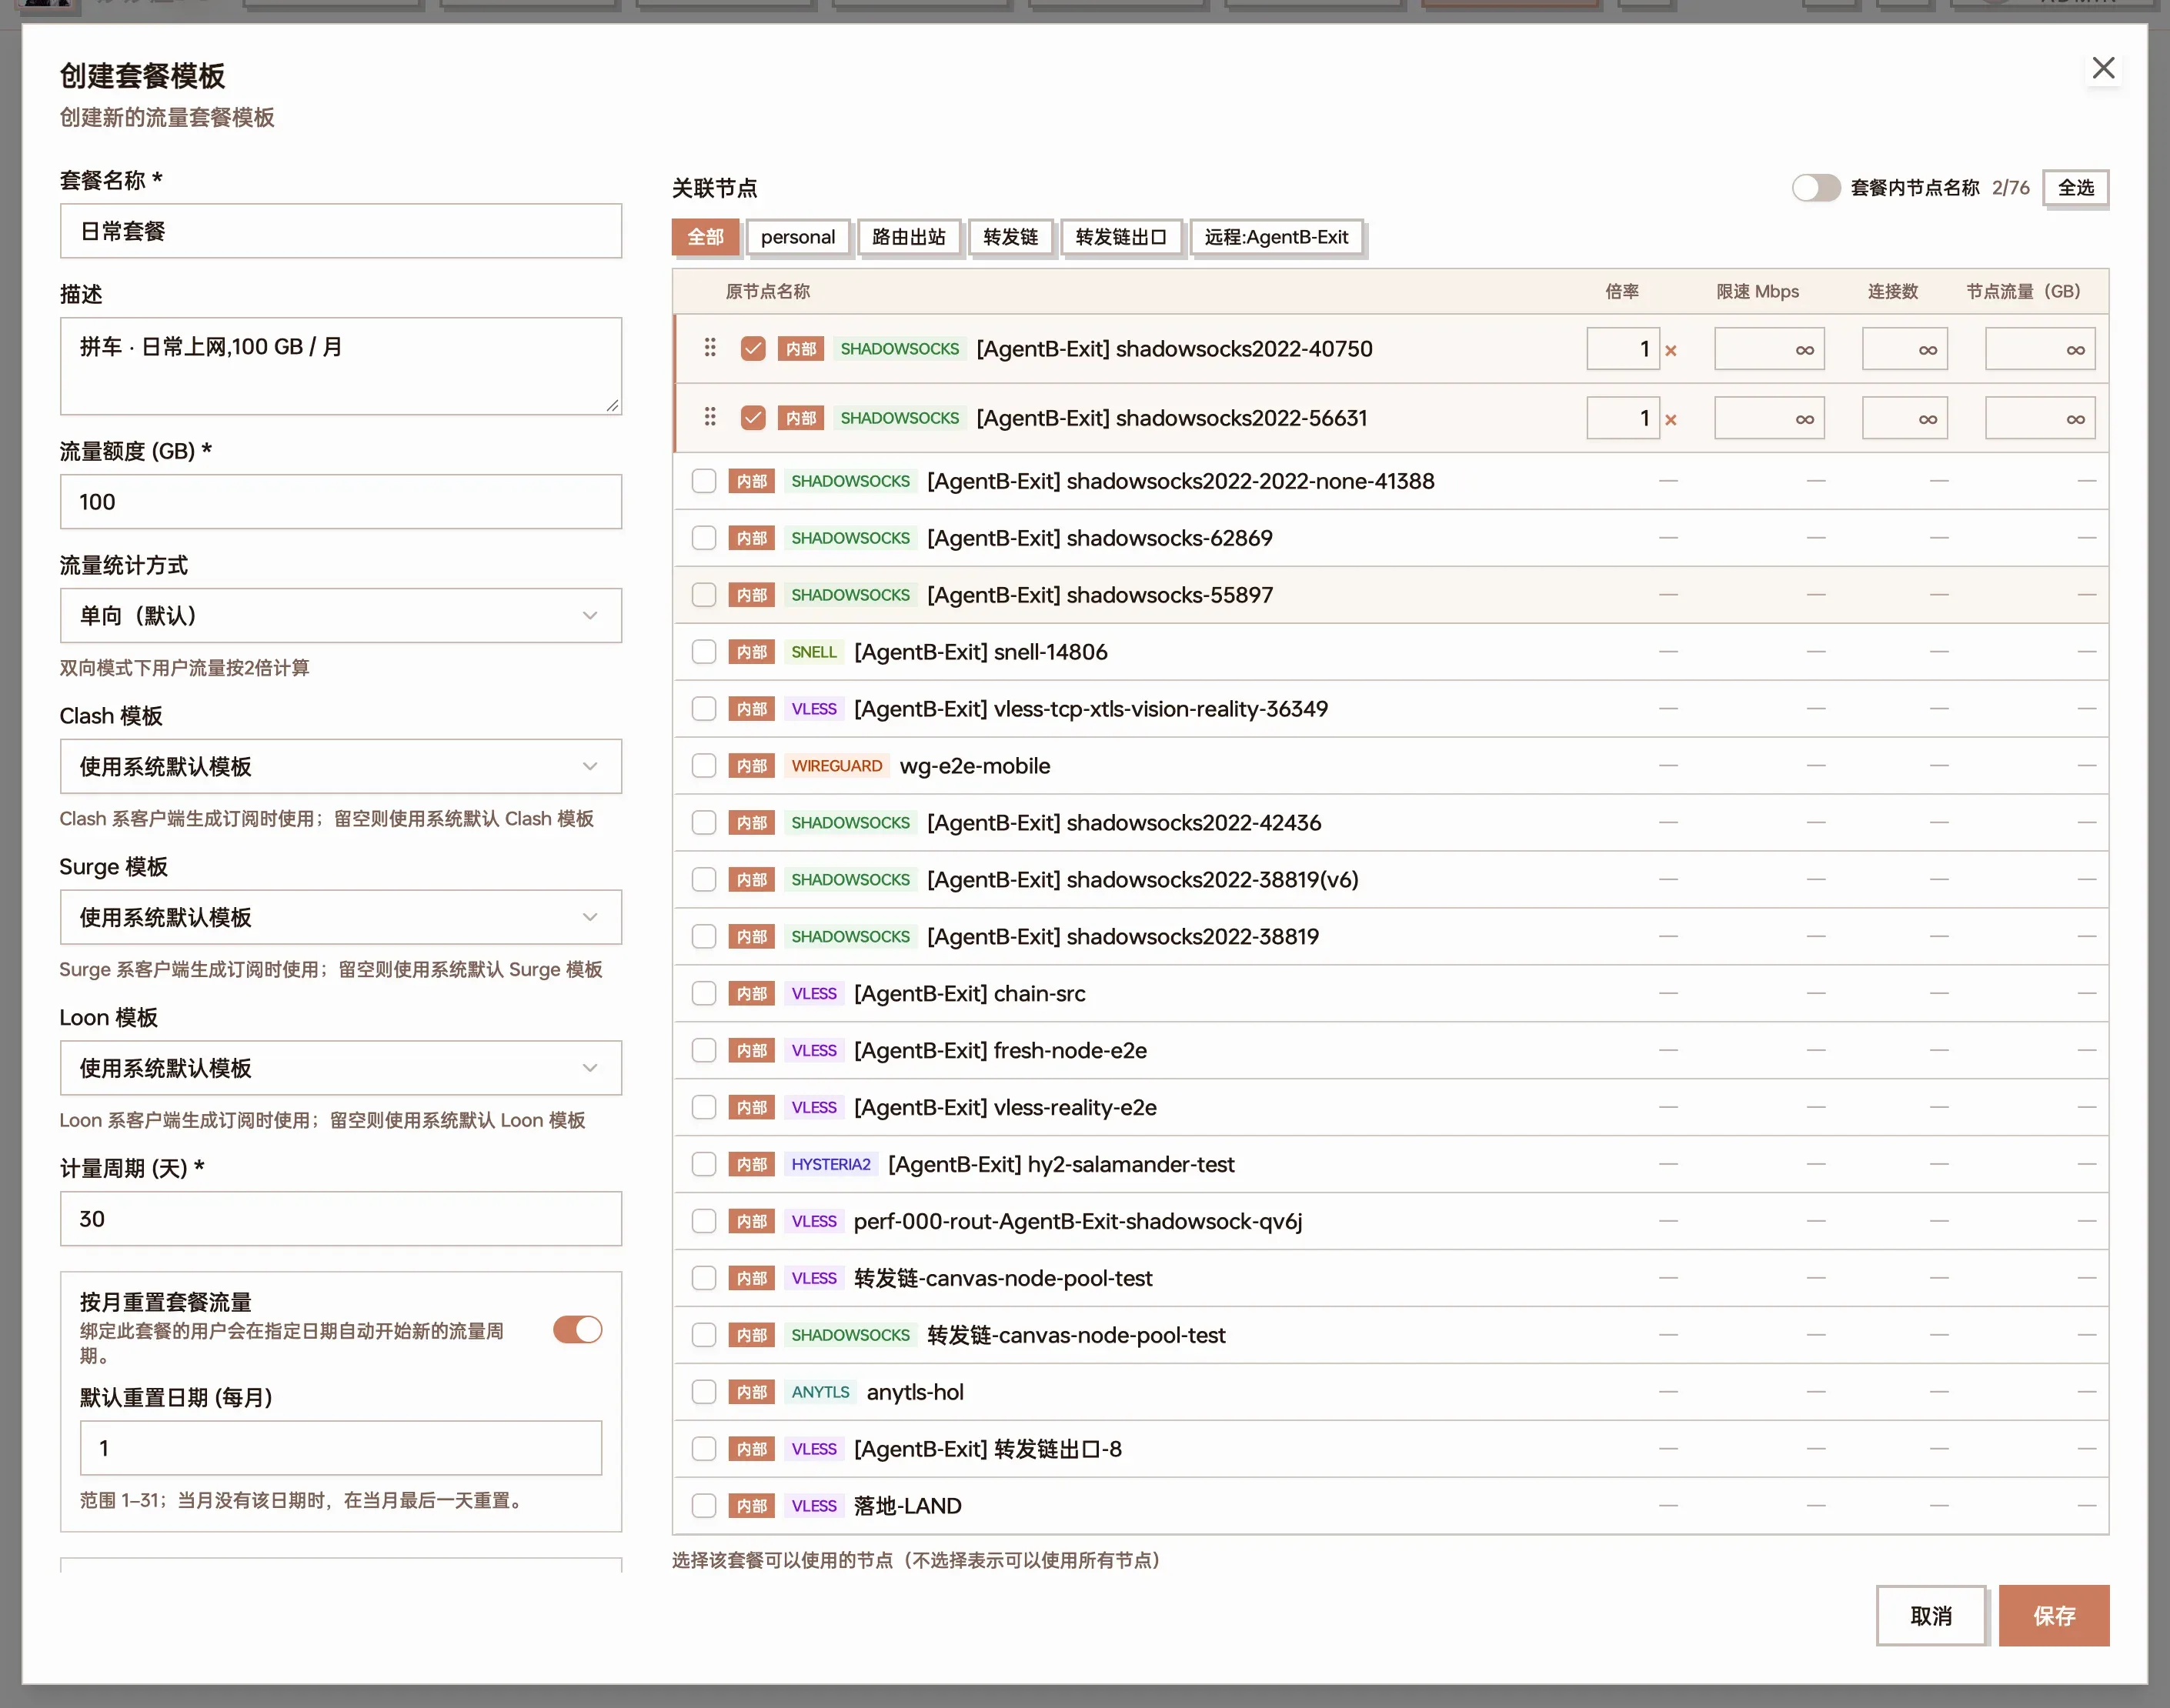
Task: Select the 全部 filter tab
Action: click(x=706, y=237)
